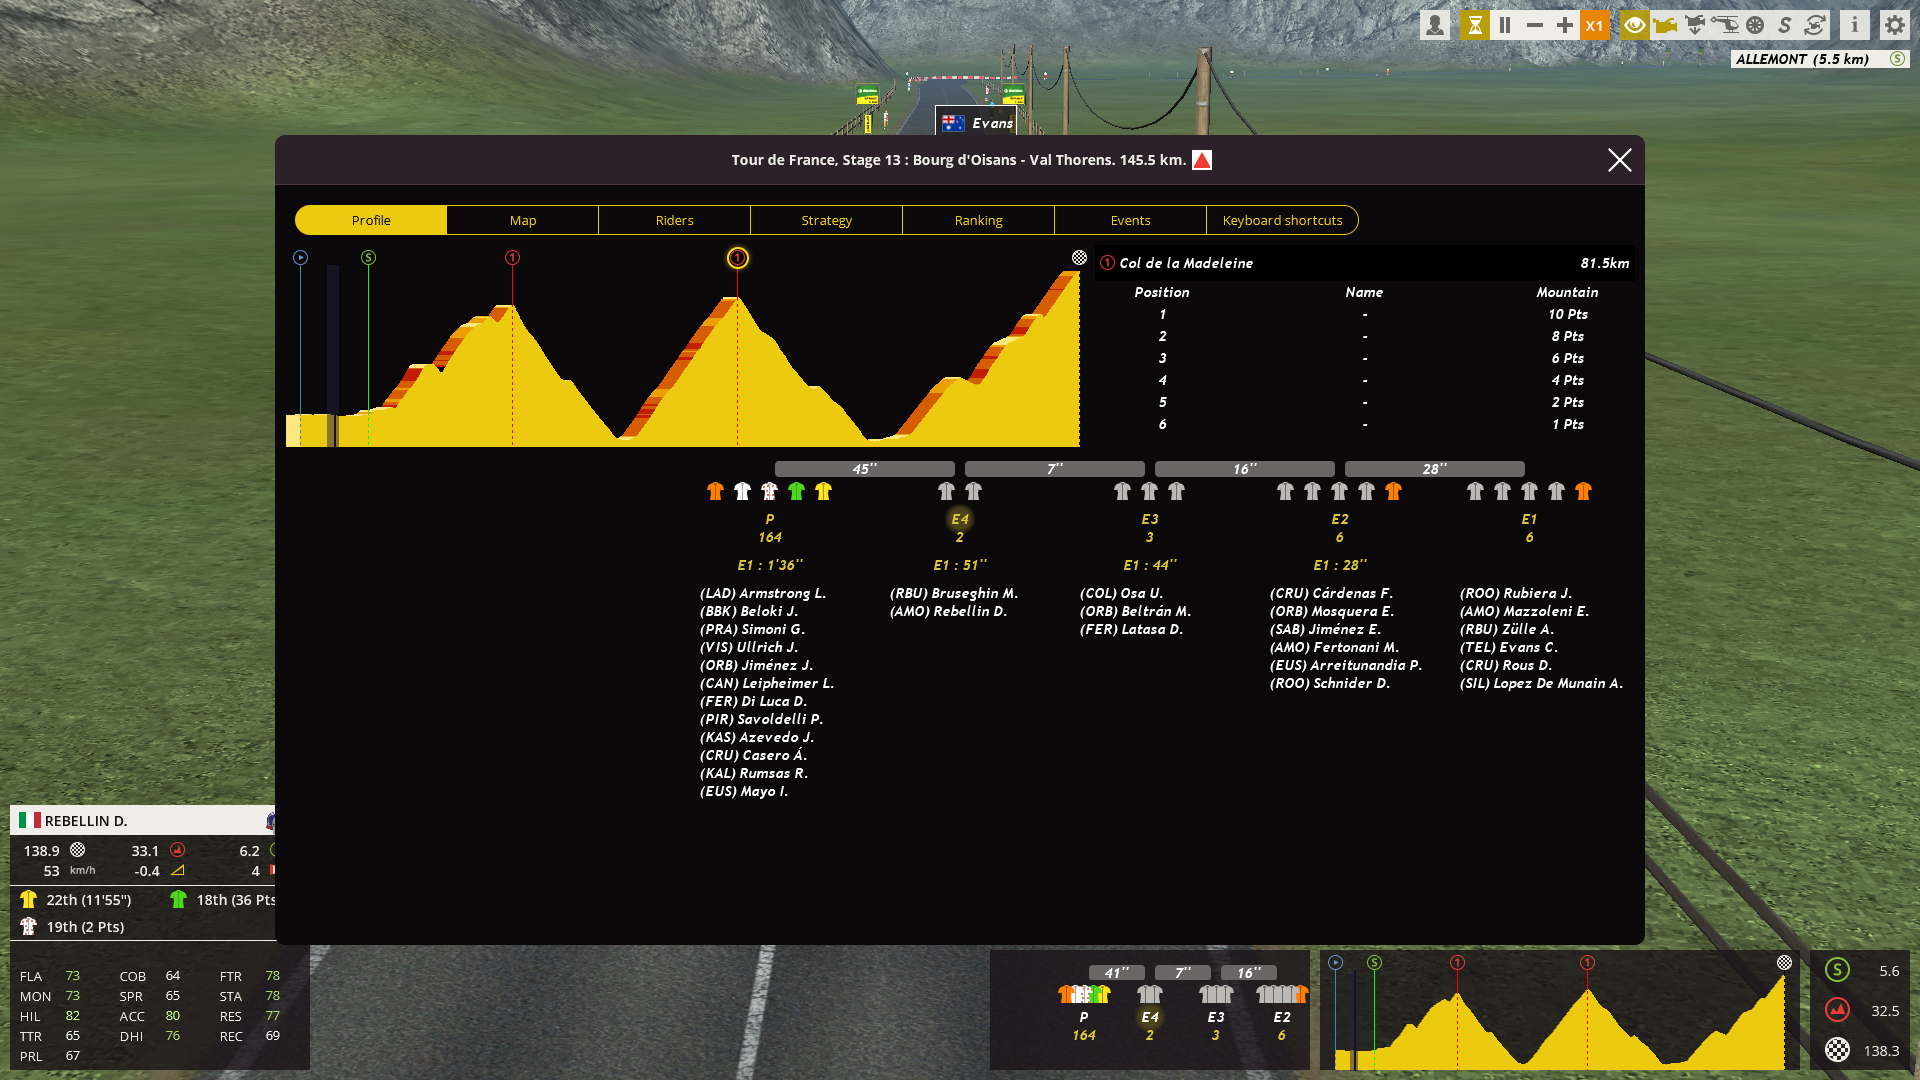This screenshot has width=1920, height=1080.
Task: Click the Evans rider label above dialog
Action: 977,123
